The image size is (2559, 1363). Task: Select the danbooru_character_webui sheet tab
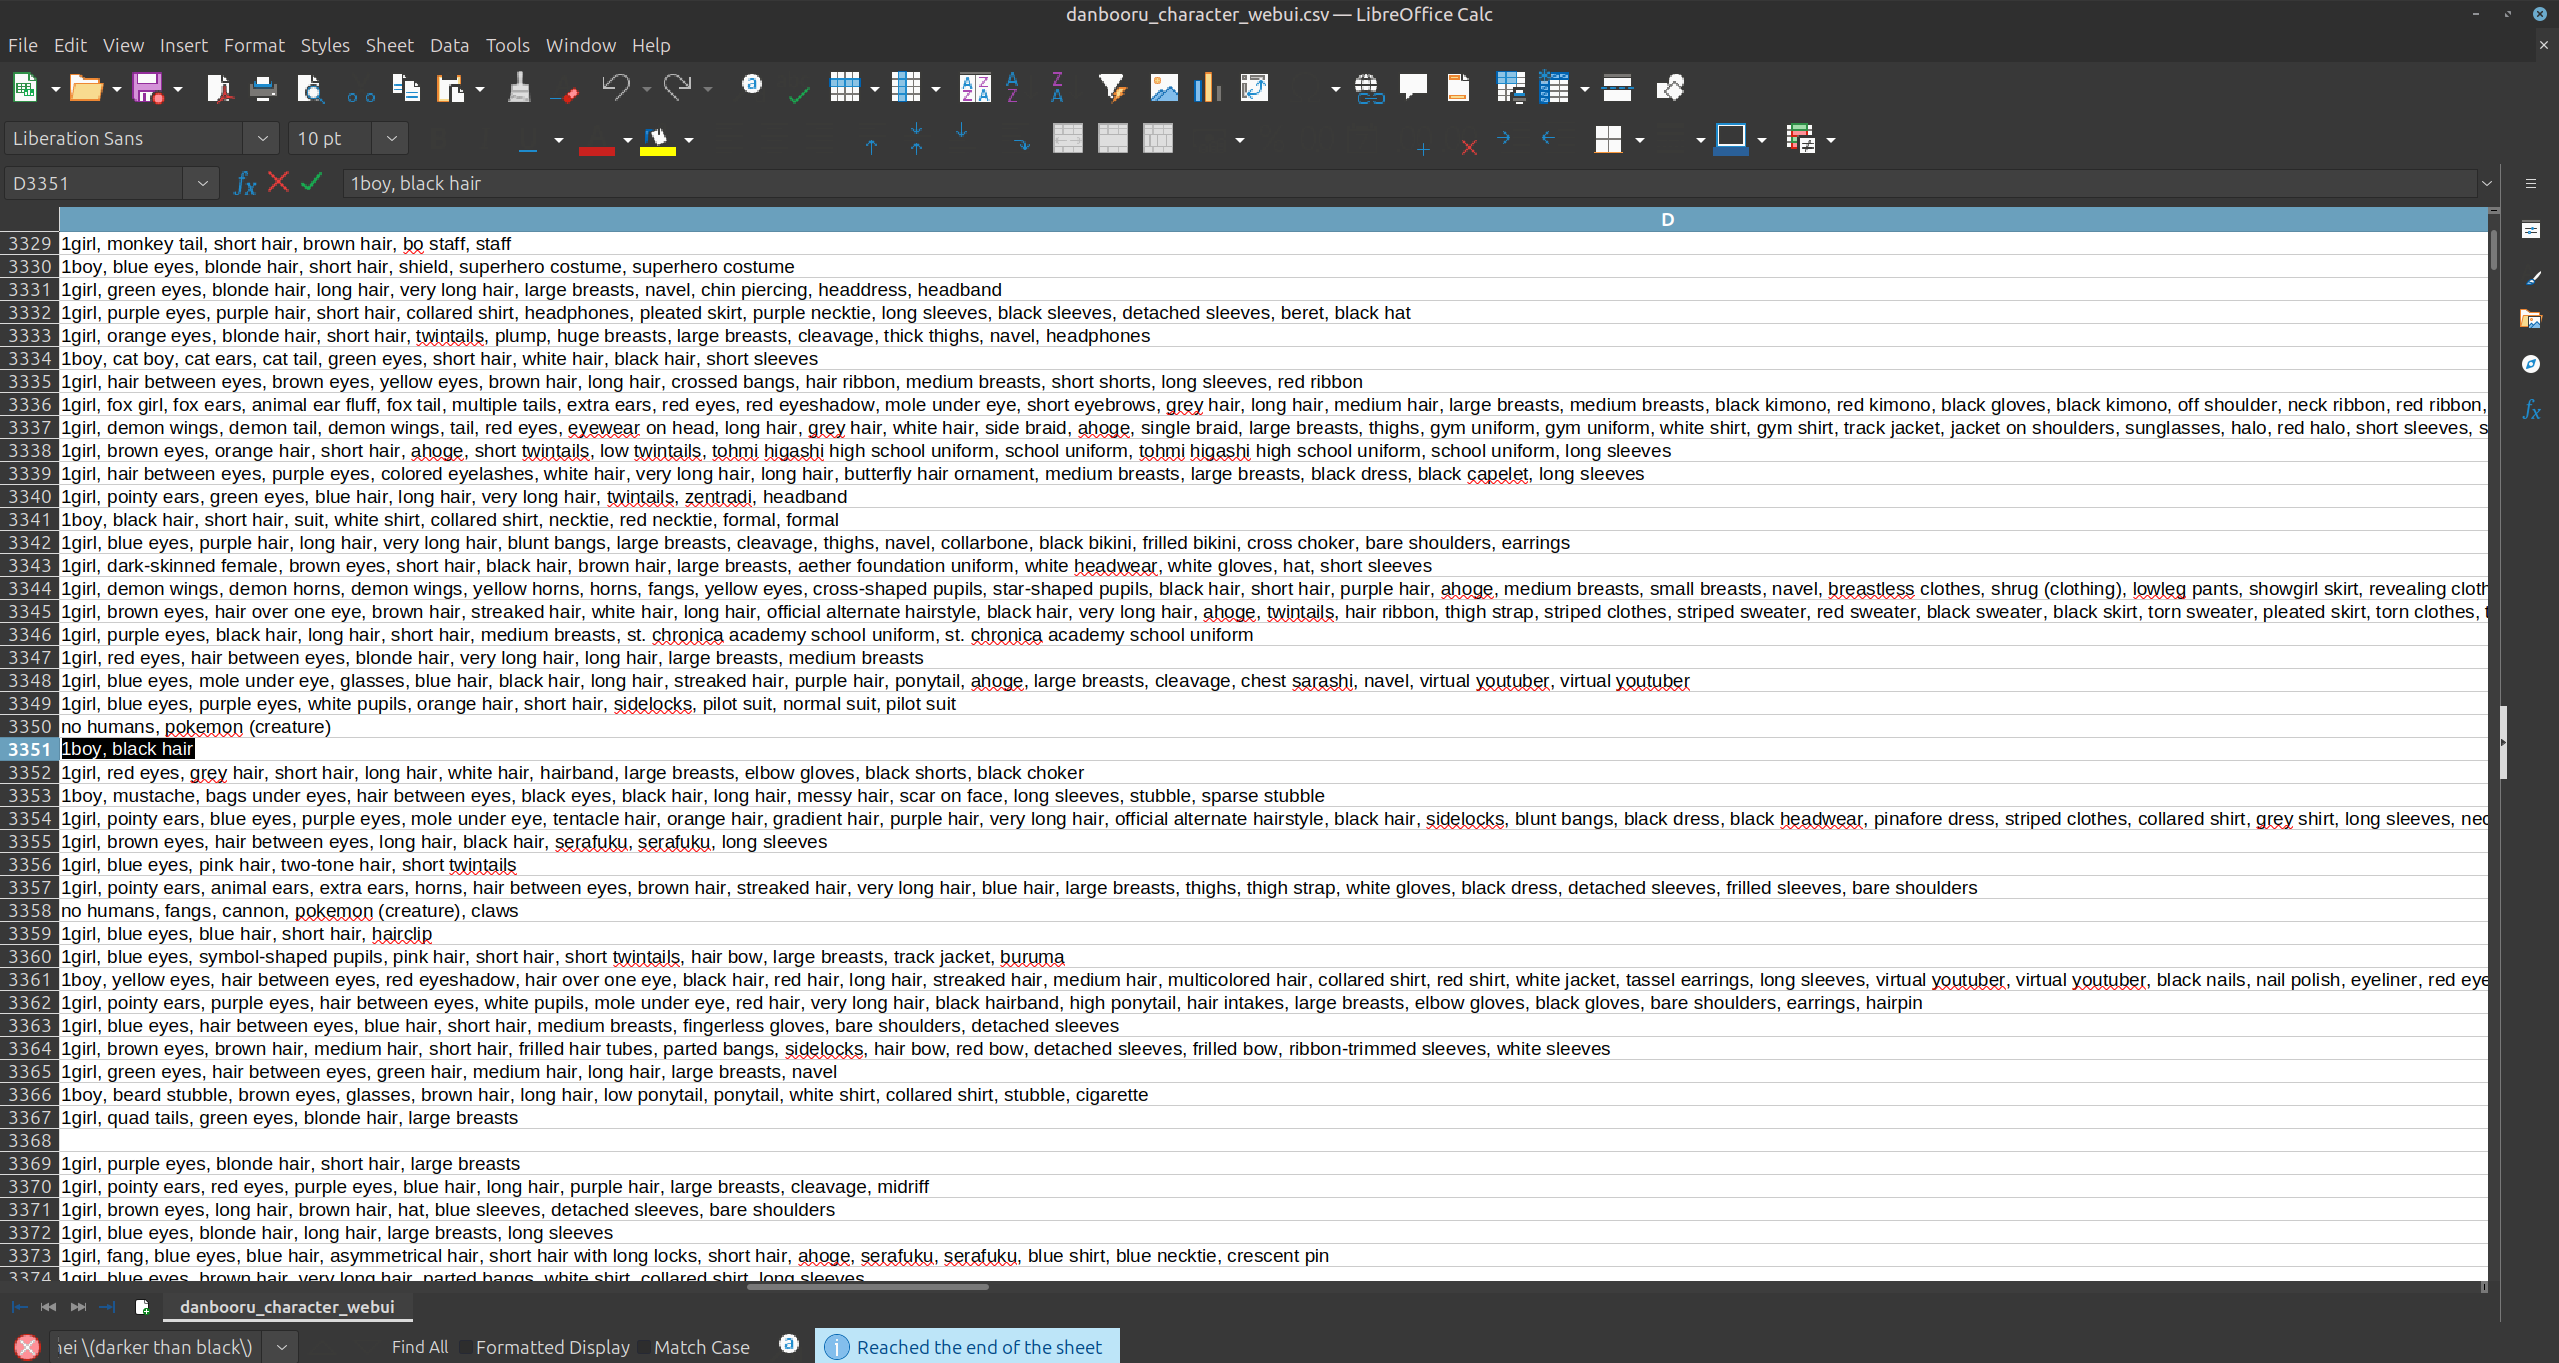tap(287, 1306)
